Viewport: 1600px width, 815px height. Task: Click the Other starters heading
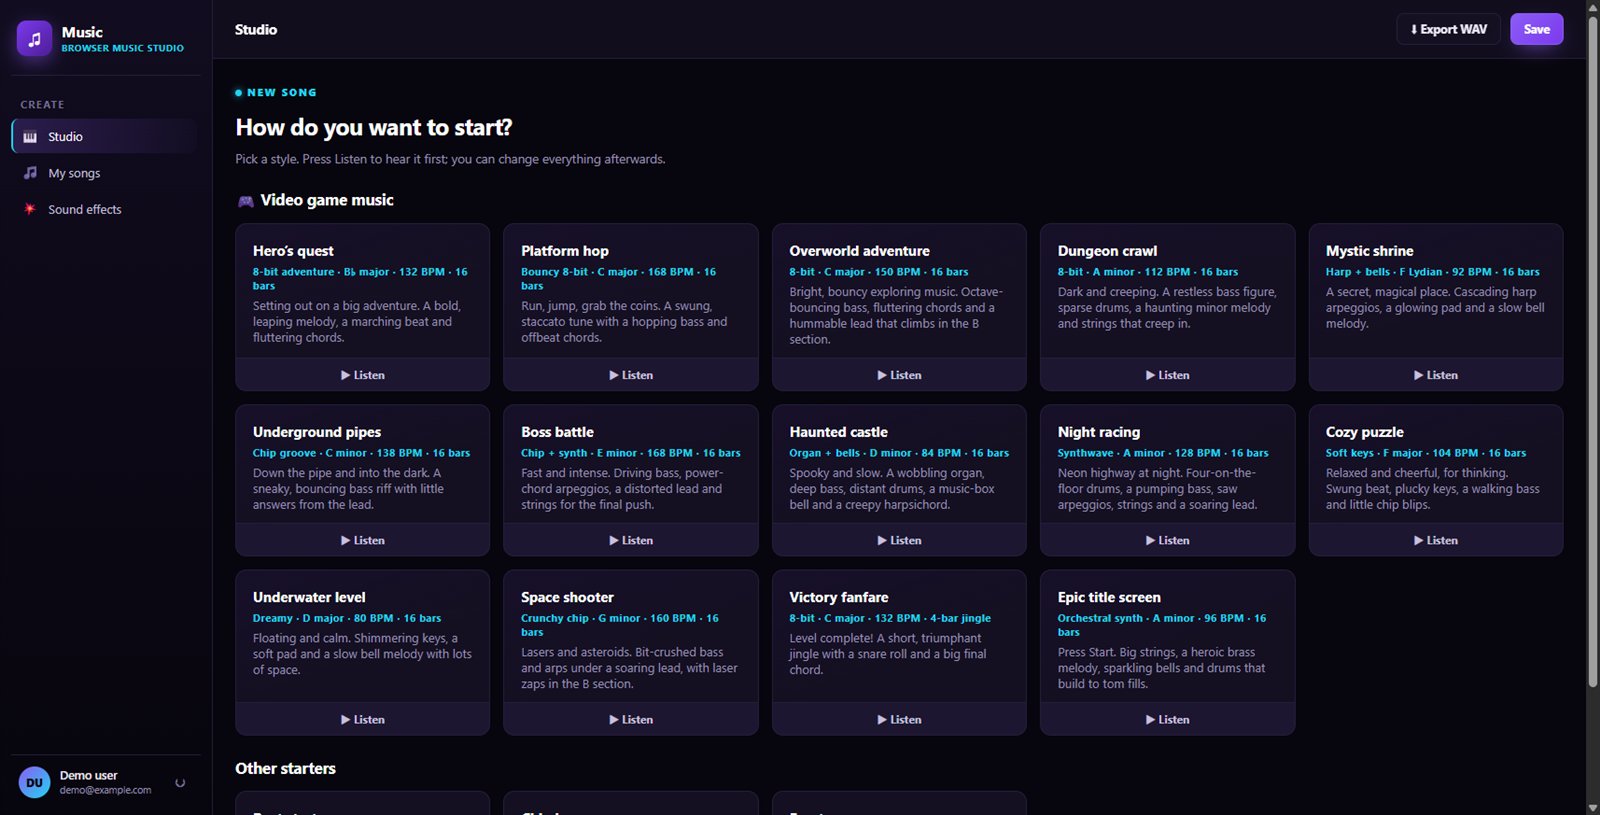[285, 768]
